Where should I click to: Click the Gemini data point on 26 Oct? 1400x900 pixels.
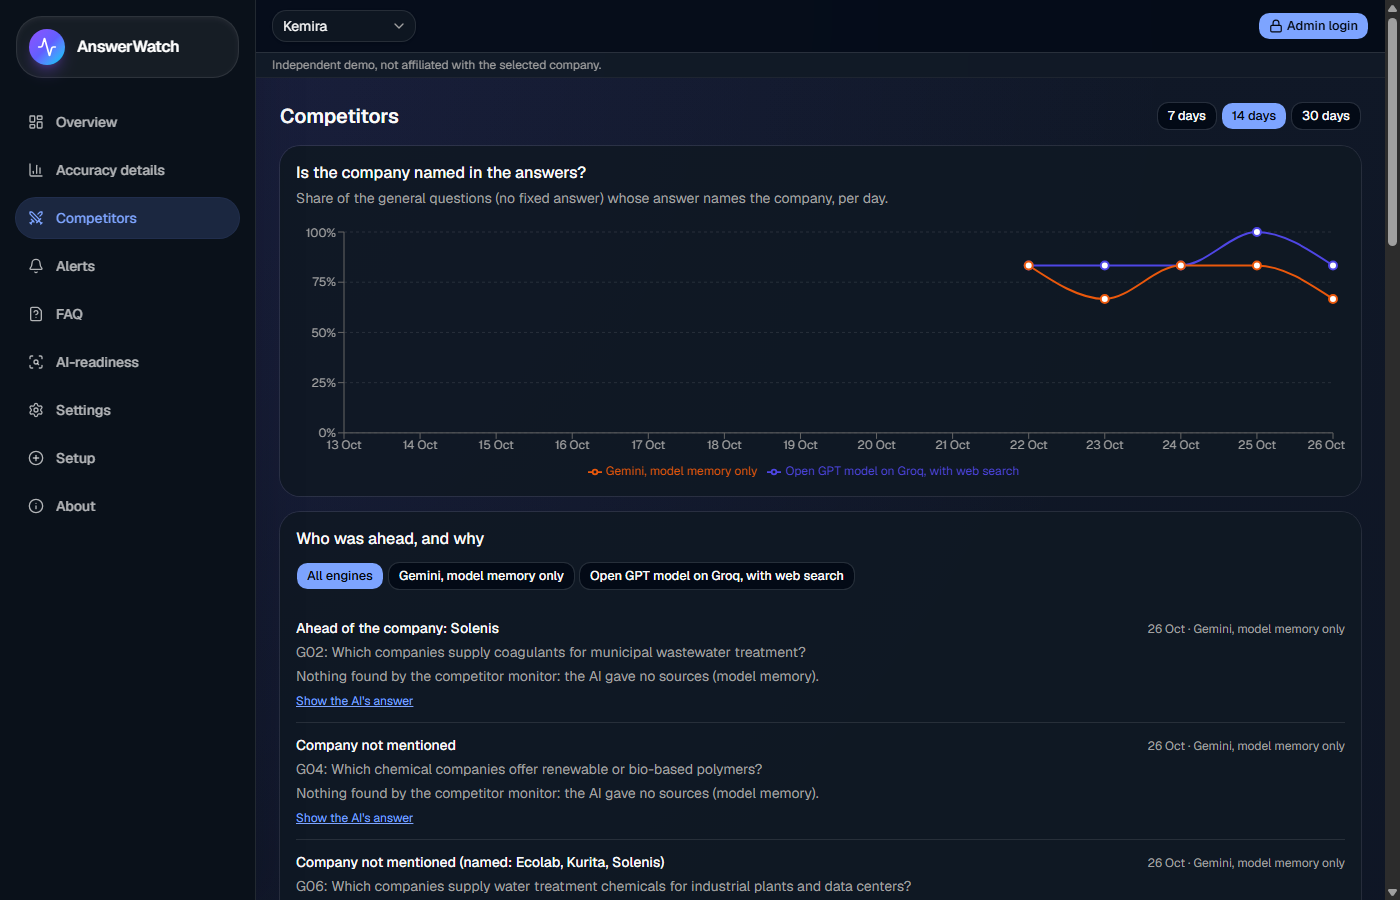point(1333,299)
